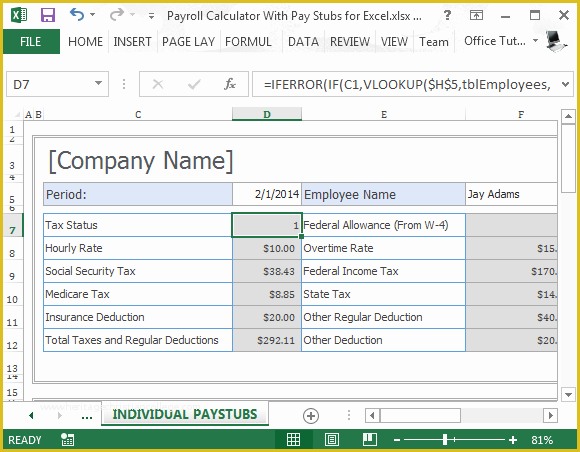Screen dimensions: 580x452
Task: Open the Insert Function fx dialog
Action: 230,84
